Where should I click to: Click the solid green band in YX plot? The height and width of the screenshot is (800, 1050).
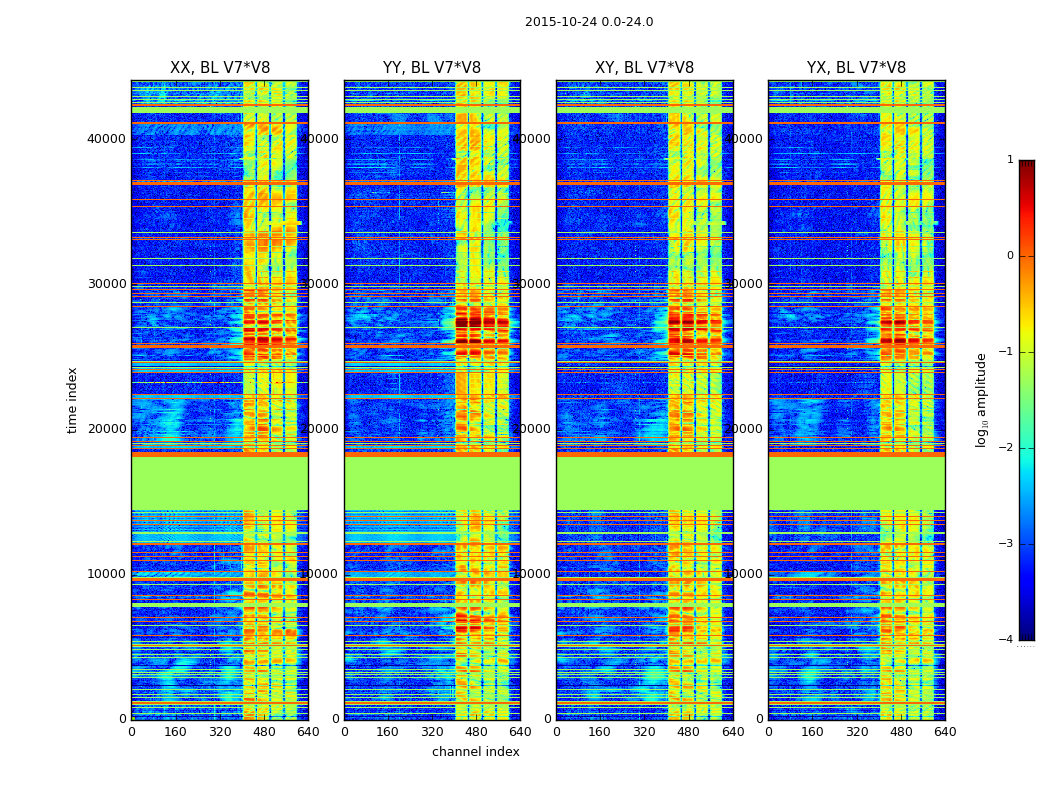pos(856,482)
